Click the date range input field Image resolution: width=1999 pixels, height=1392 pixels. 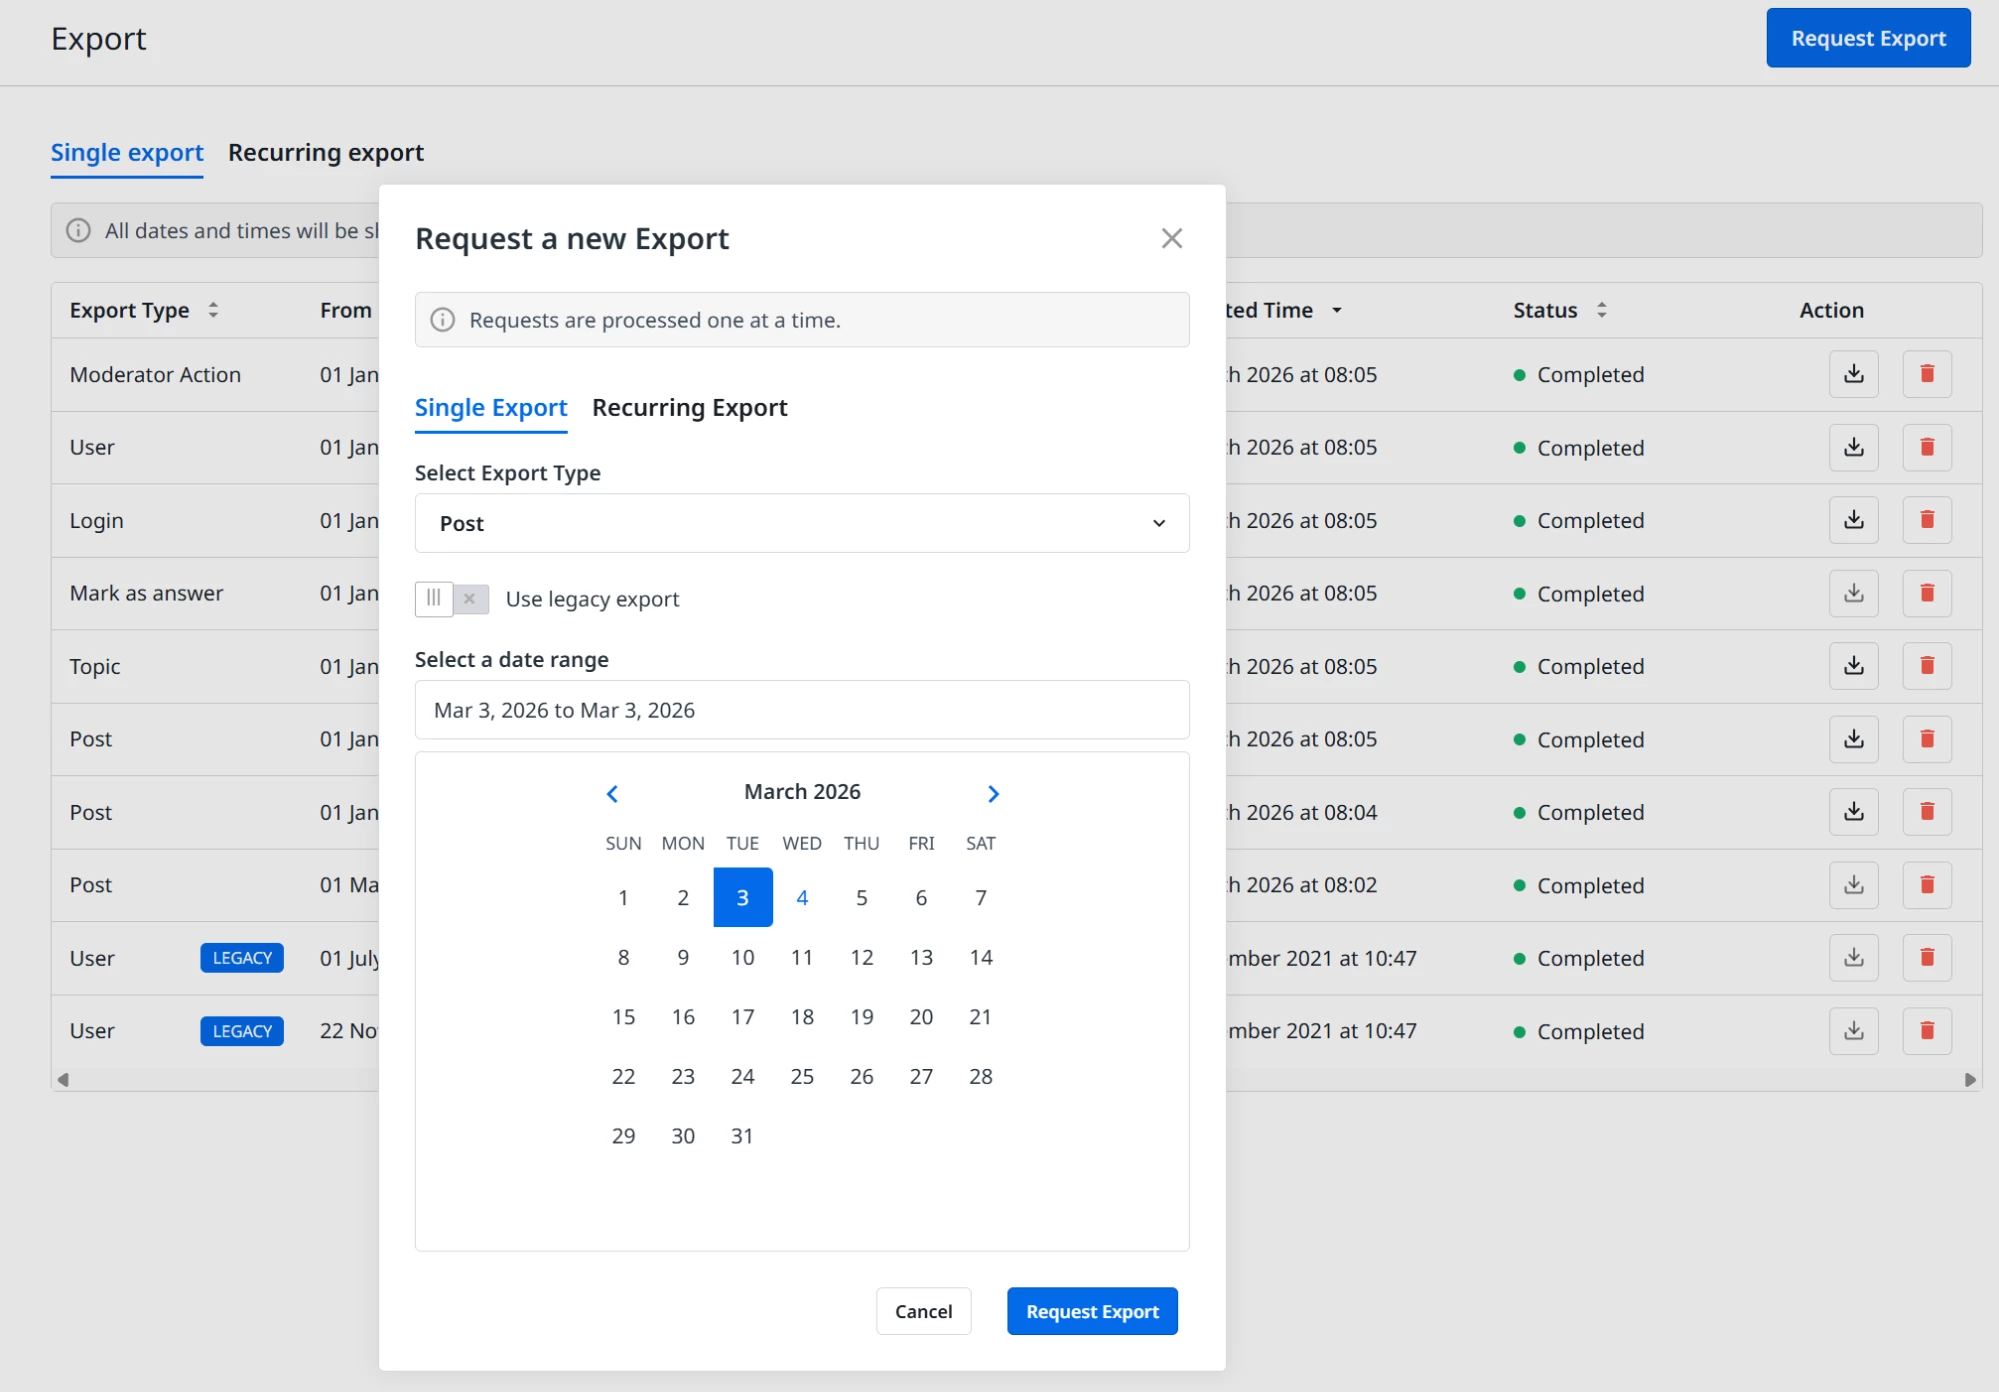(801, 710)
